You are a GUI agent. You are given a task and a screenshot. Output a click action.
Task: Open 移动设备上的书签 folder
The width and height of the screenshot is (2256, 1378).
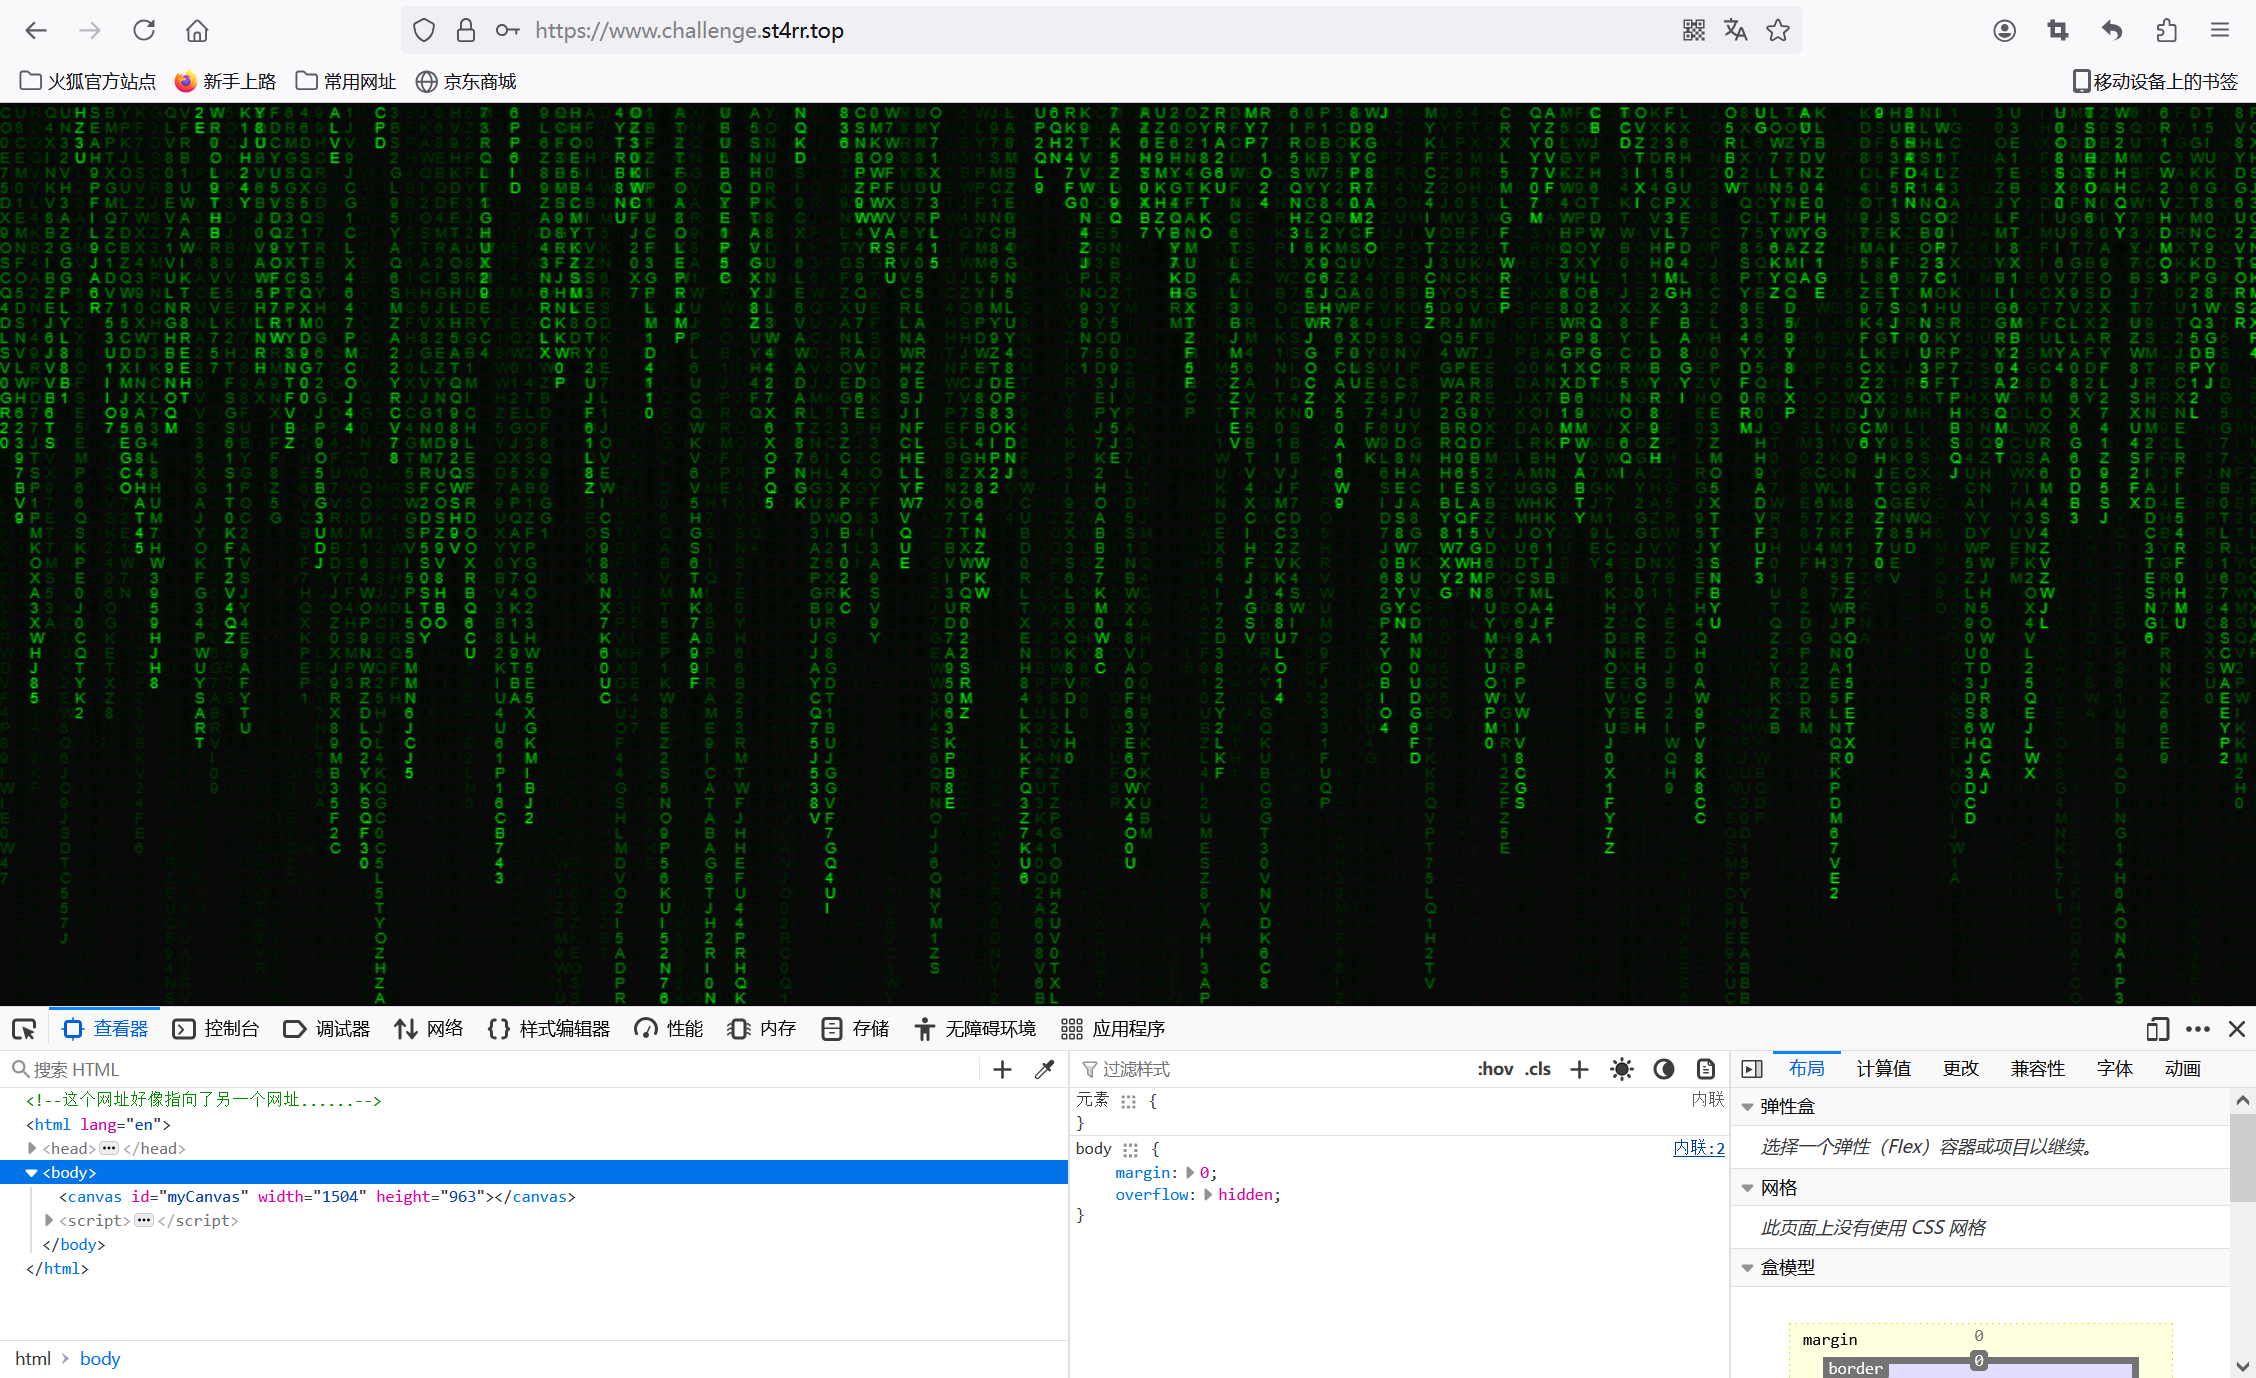(2155, 82)
